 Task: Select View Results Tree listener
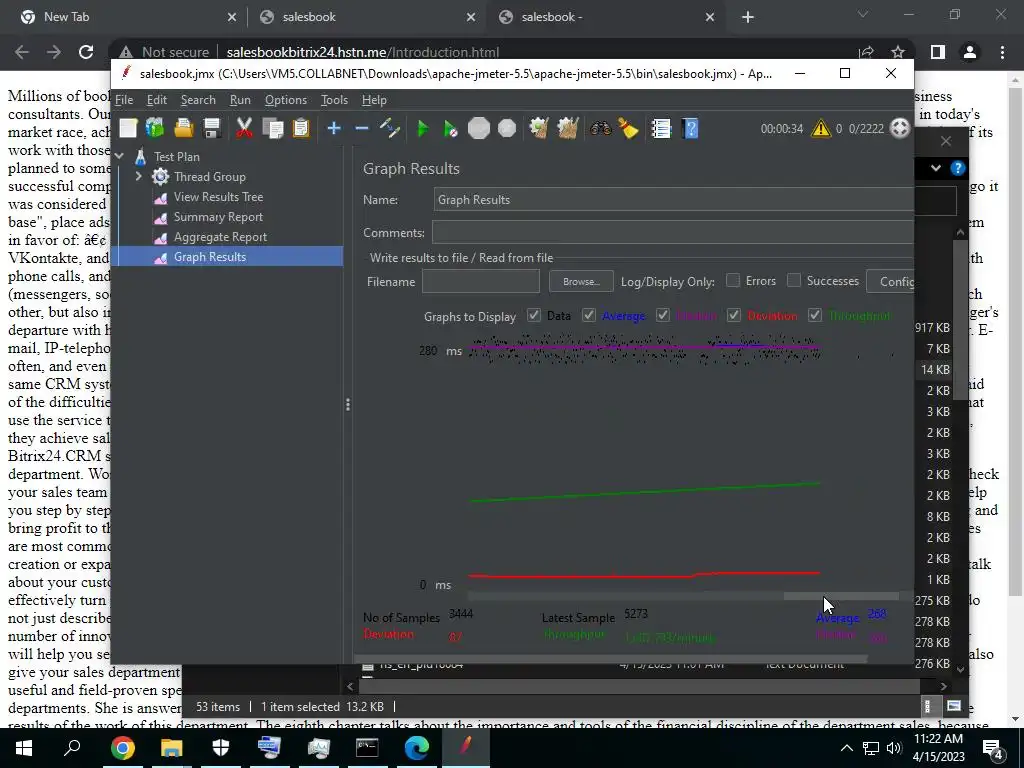coord(218,197)
